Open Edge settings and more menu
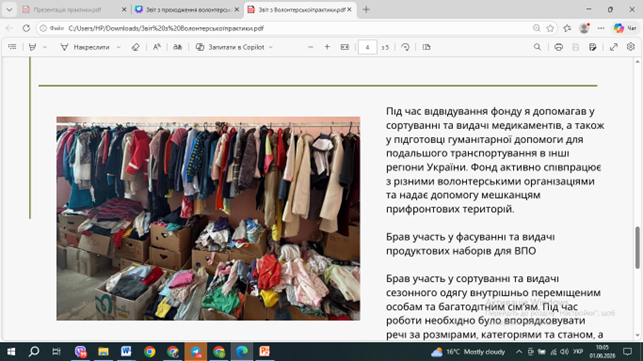This screenshot has height=361, width=643. pyautogui.click(x=601, y=28)
